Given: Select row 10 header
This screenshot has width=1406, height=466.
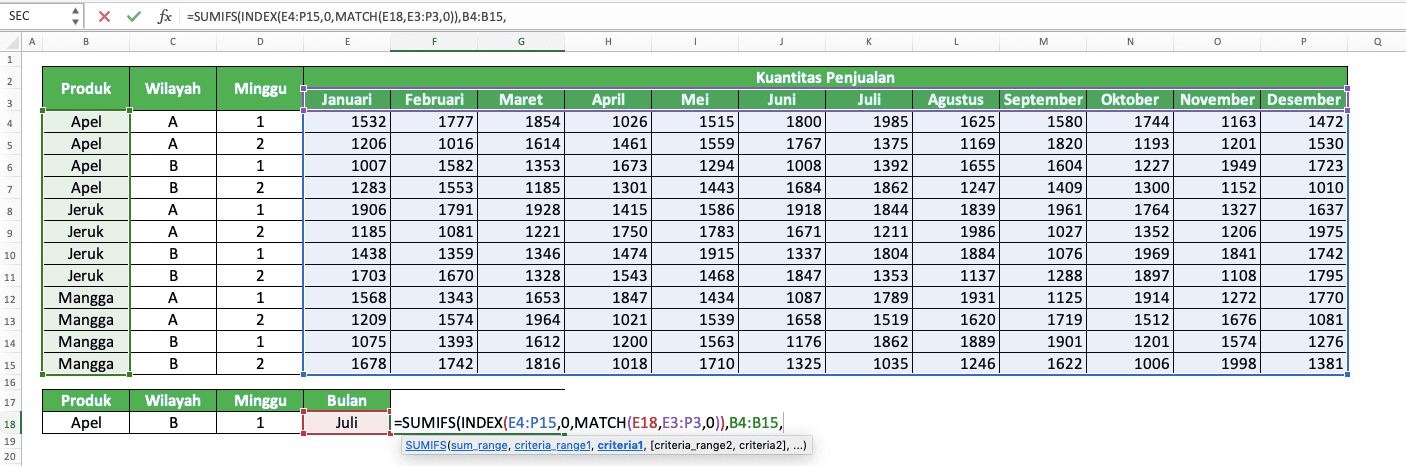Looking at the screenshot, I should (x=10, y=256).
